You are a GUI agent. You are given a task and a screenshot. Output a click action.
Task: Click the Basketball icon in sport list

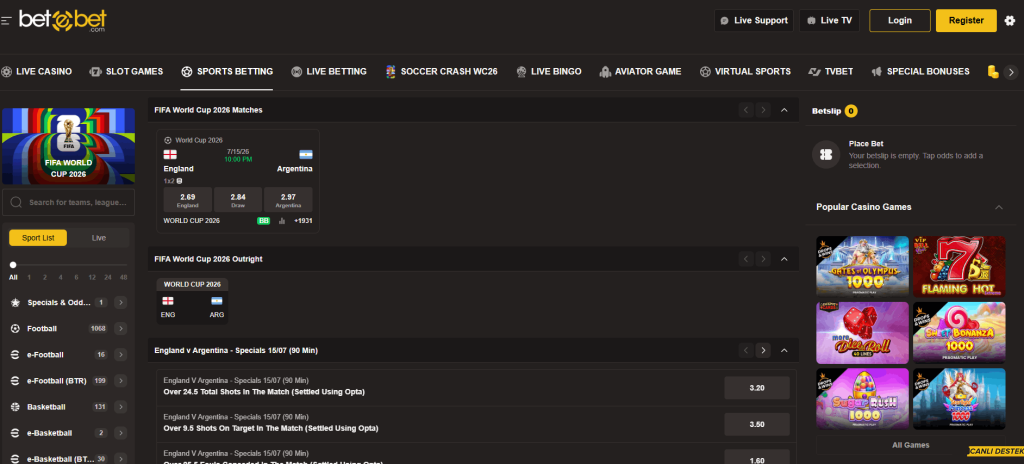click(15, 407)
